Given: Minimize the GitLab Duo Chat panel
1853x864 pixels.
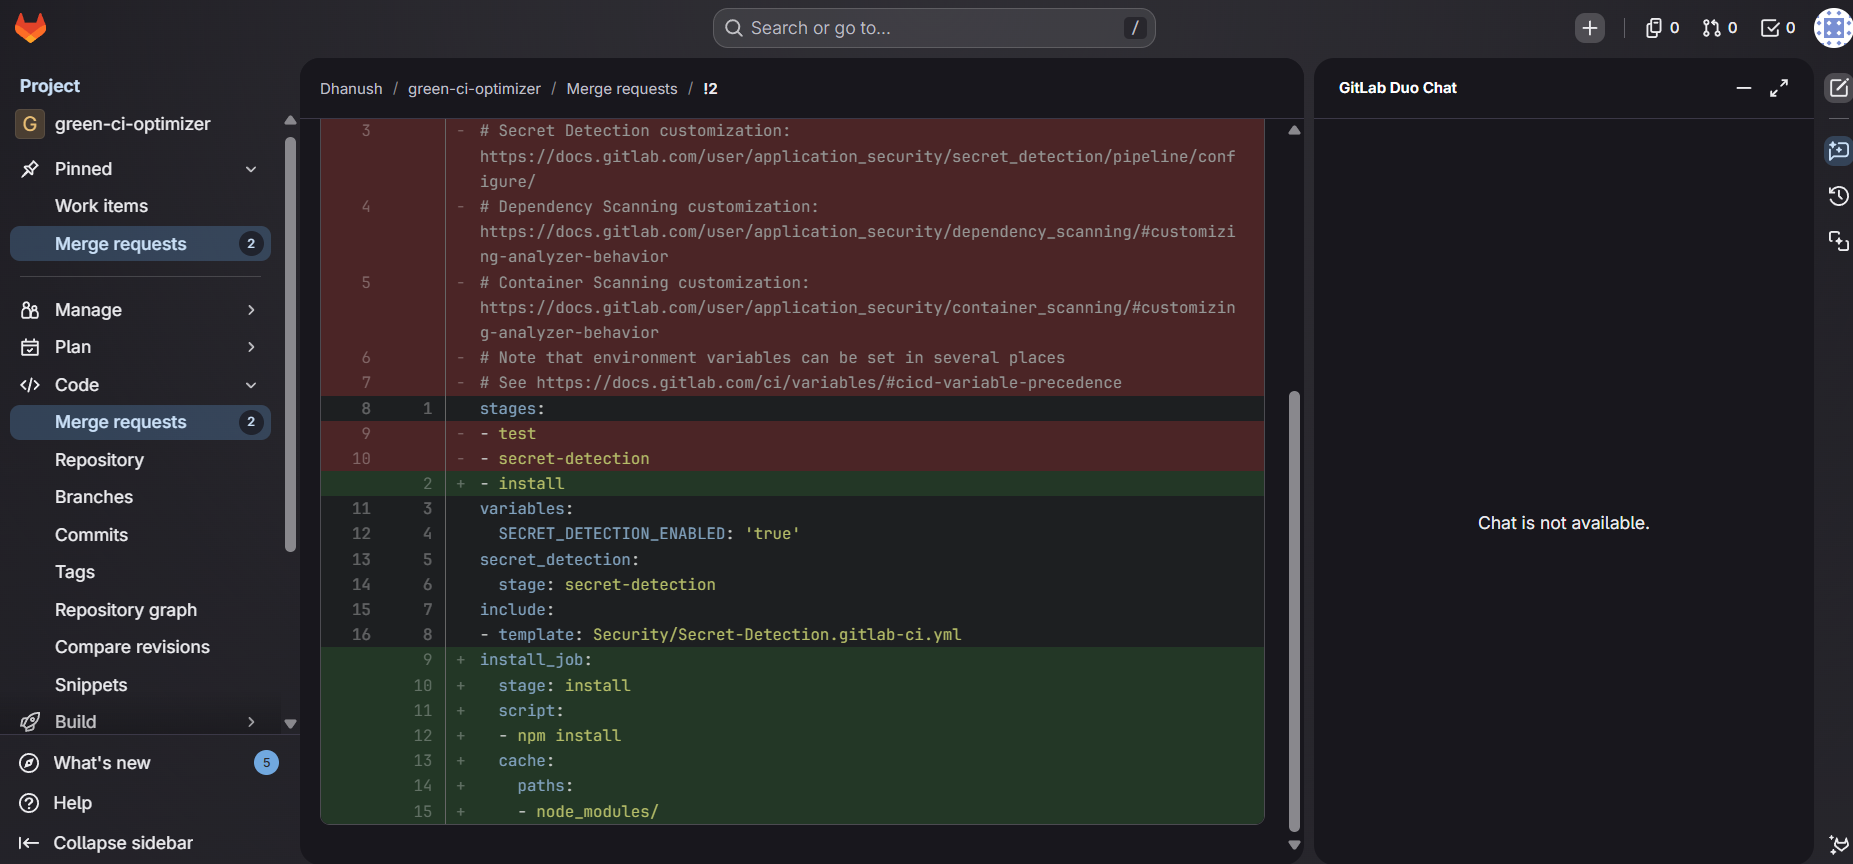Looking at the screenshot, I should (1744, 88).
